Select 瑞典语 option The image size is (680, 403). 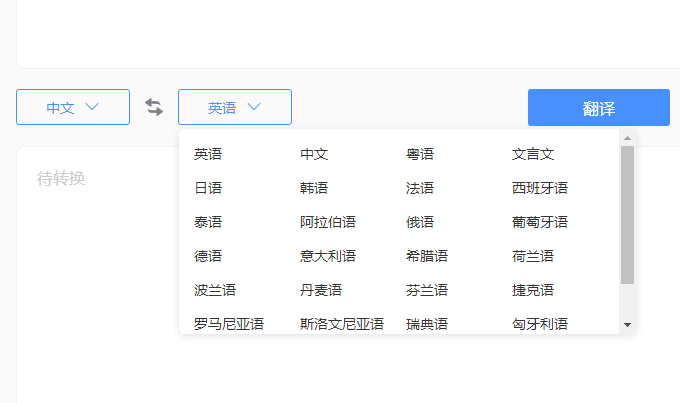click(x=427, y=324)
